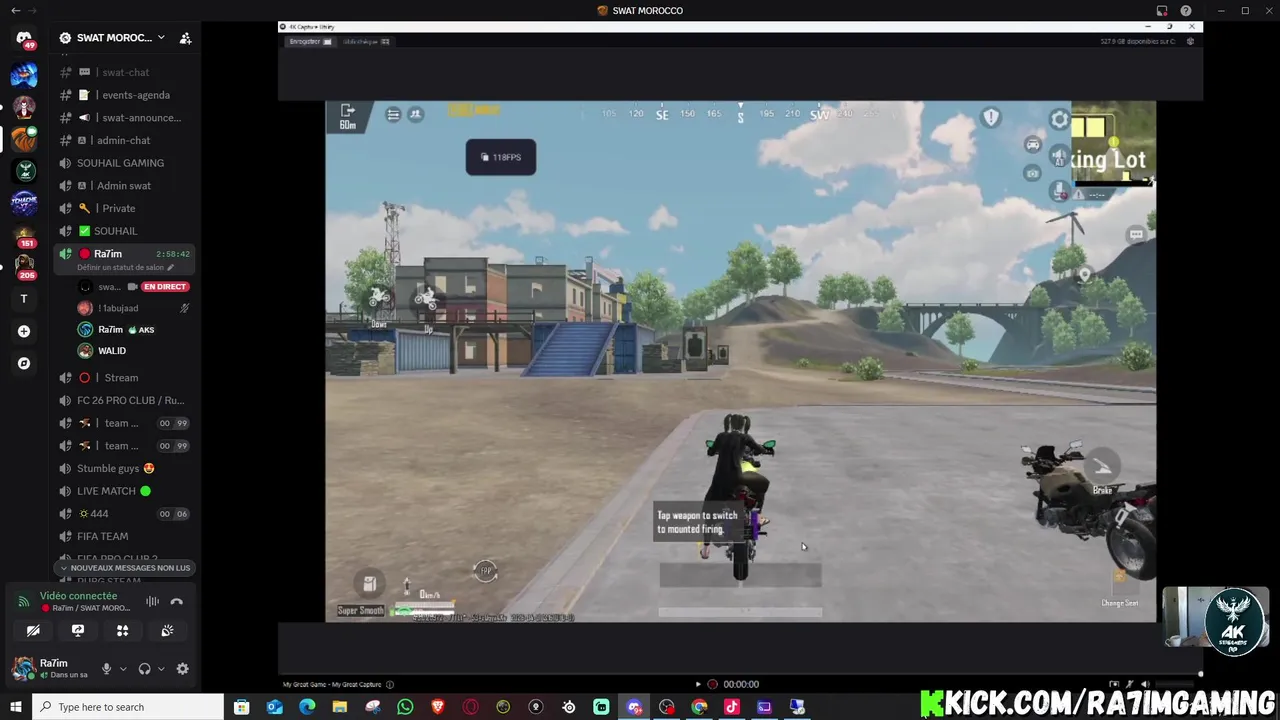Open Google Chrome from the taskbar
The image size is (1280, 720).
[x=699, y=707]
